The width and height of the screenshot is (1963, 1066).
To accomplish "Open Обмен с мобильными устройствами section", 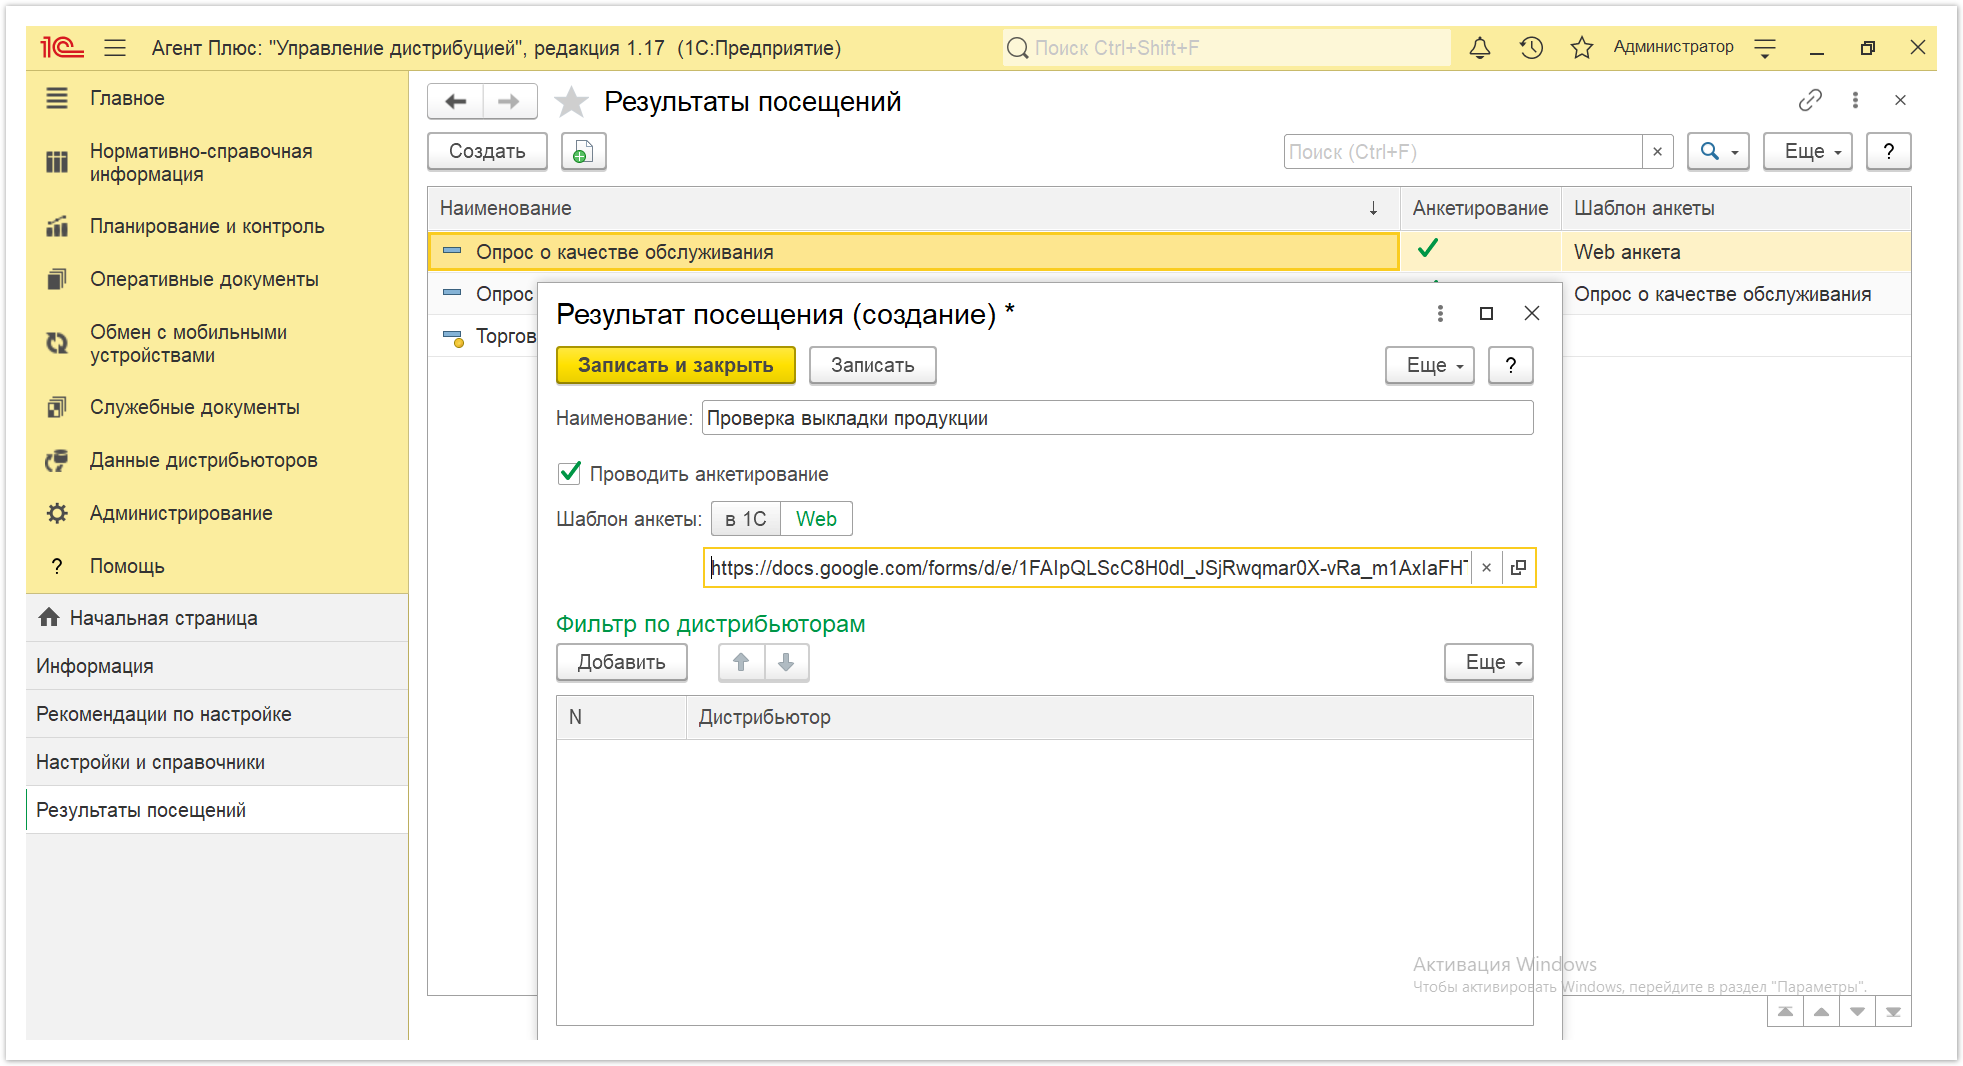I will tap(188, 343).
